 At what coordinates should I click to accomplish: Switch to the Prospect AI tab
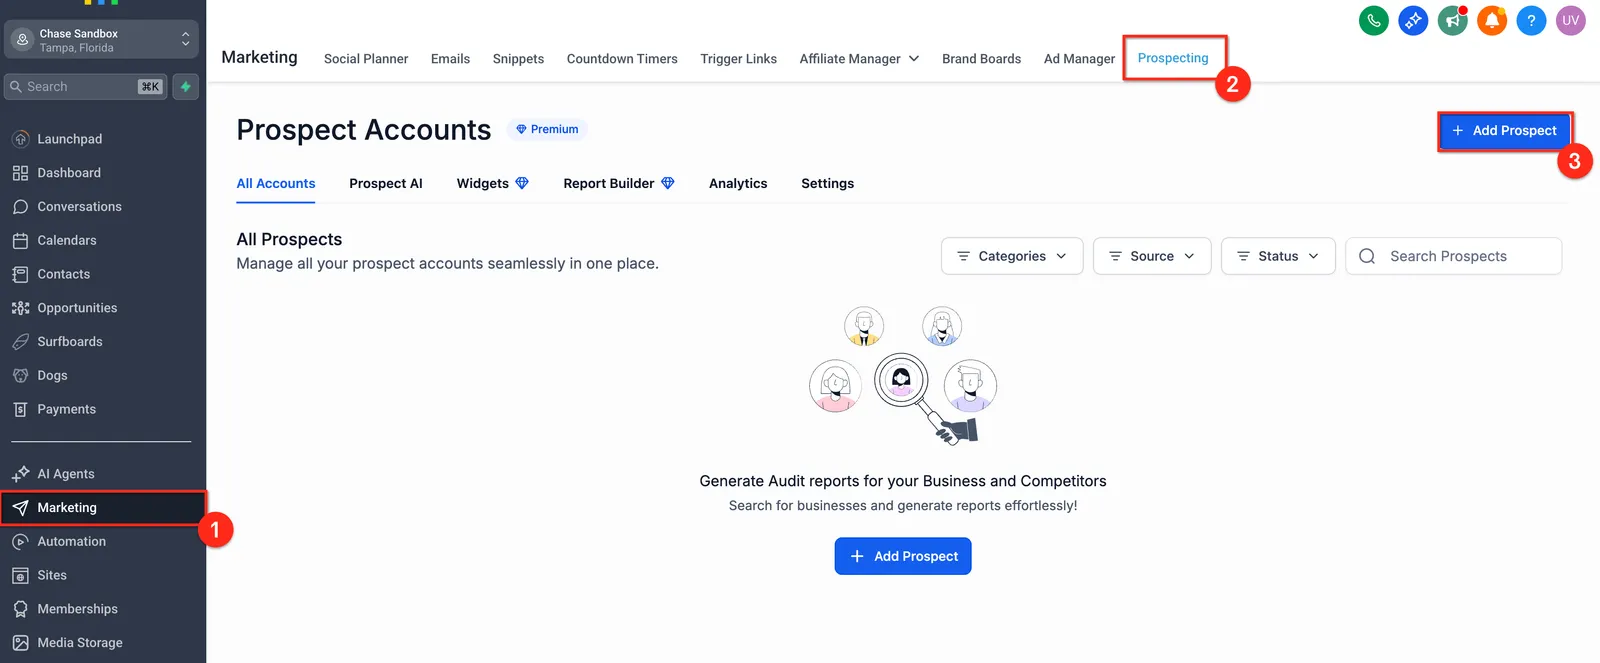386,184
